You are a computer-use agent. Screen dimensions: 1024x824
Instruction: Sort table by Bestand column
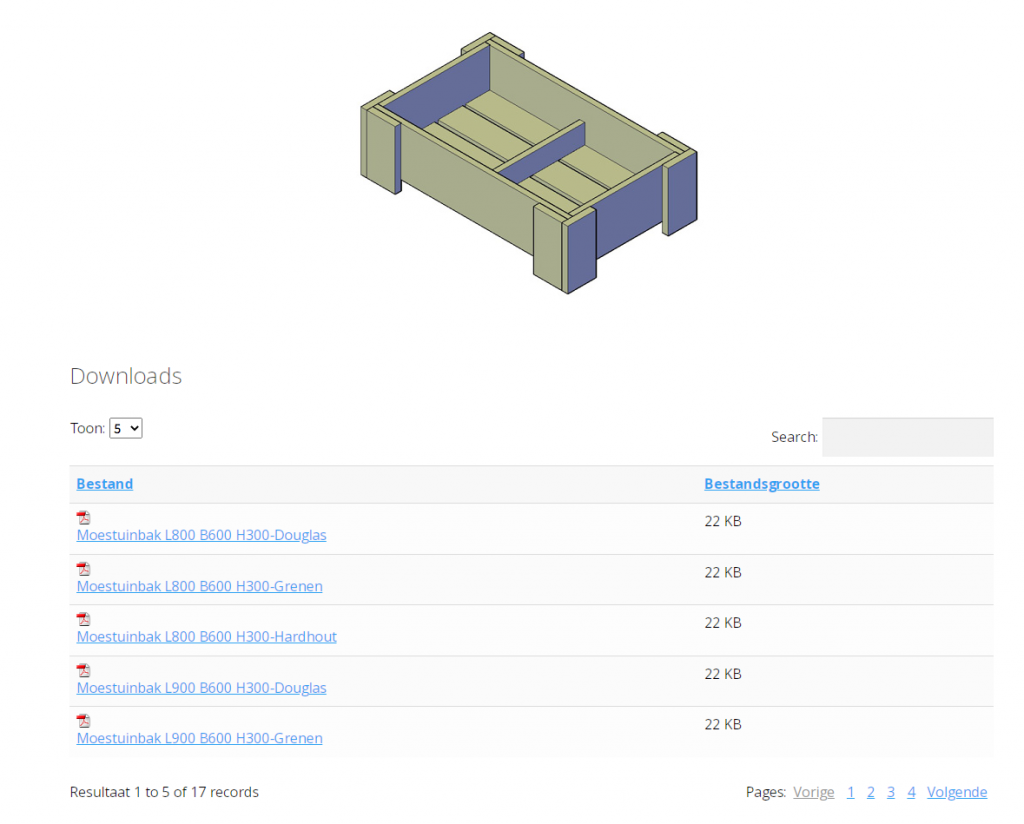105,484
